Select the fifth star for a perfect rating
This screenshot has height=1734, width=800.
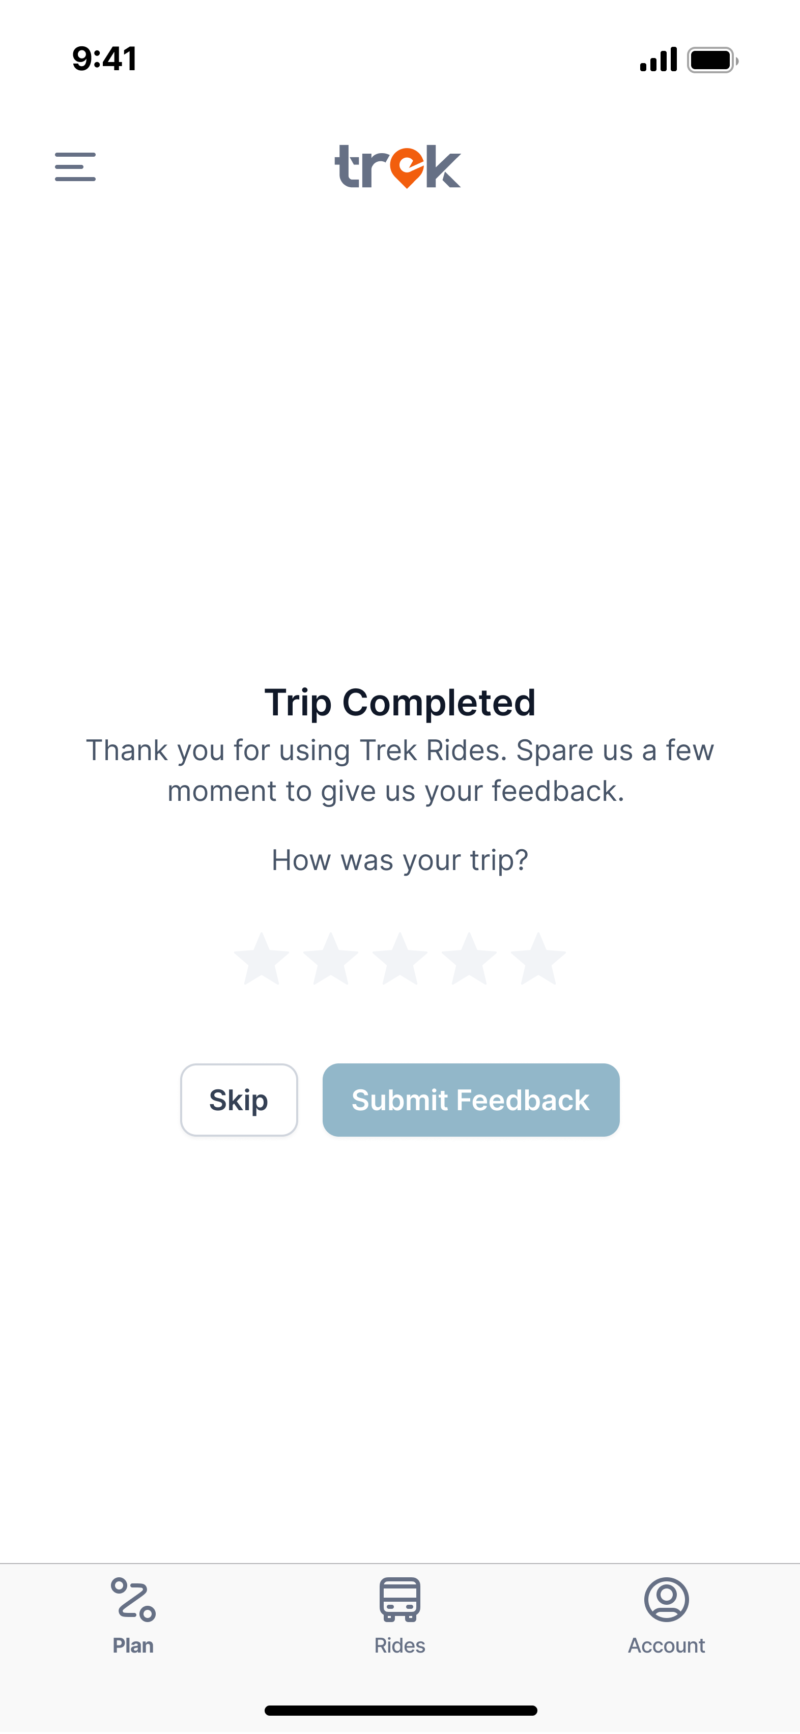coord(539,958)
